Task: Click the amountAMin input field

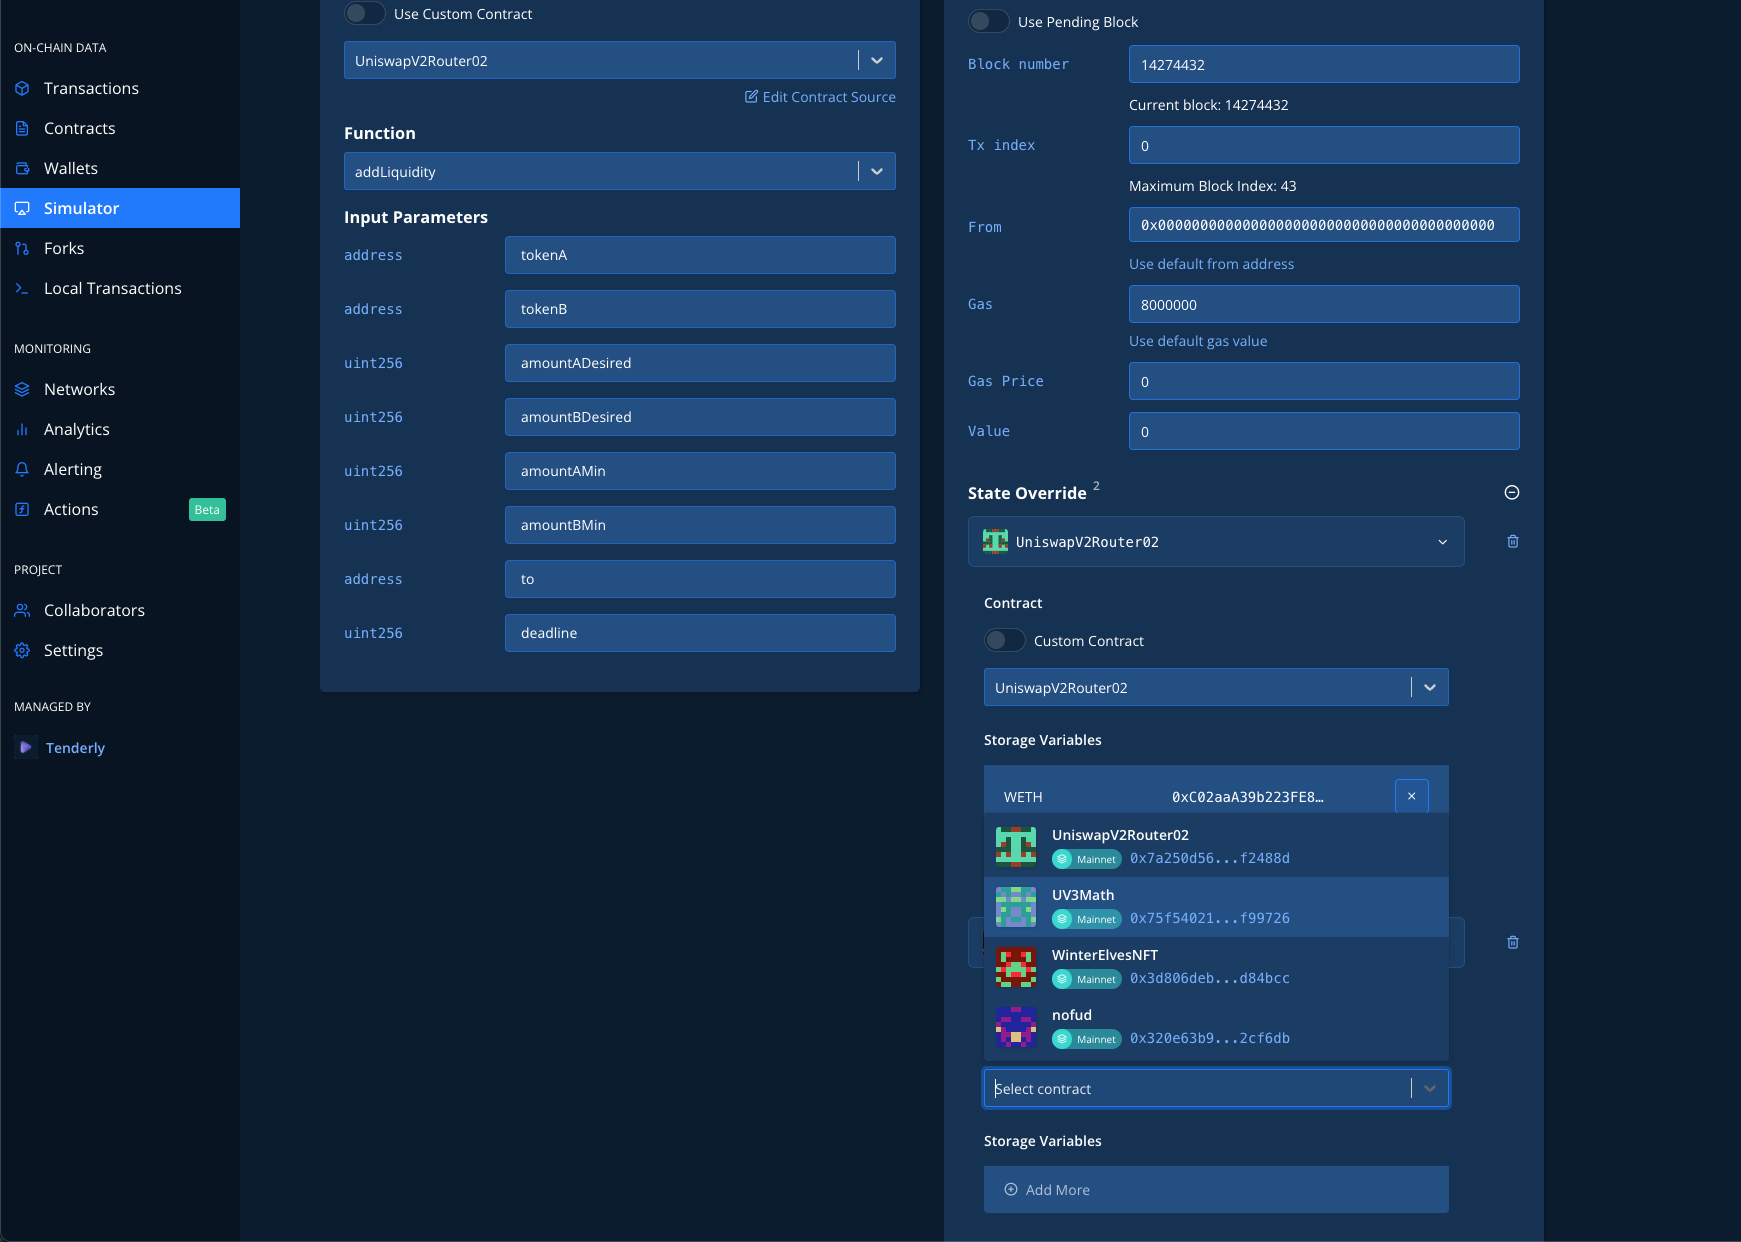Action: (x=700, y=471)
